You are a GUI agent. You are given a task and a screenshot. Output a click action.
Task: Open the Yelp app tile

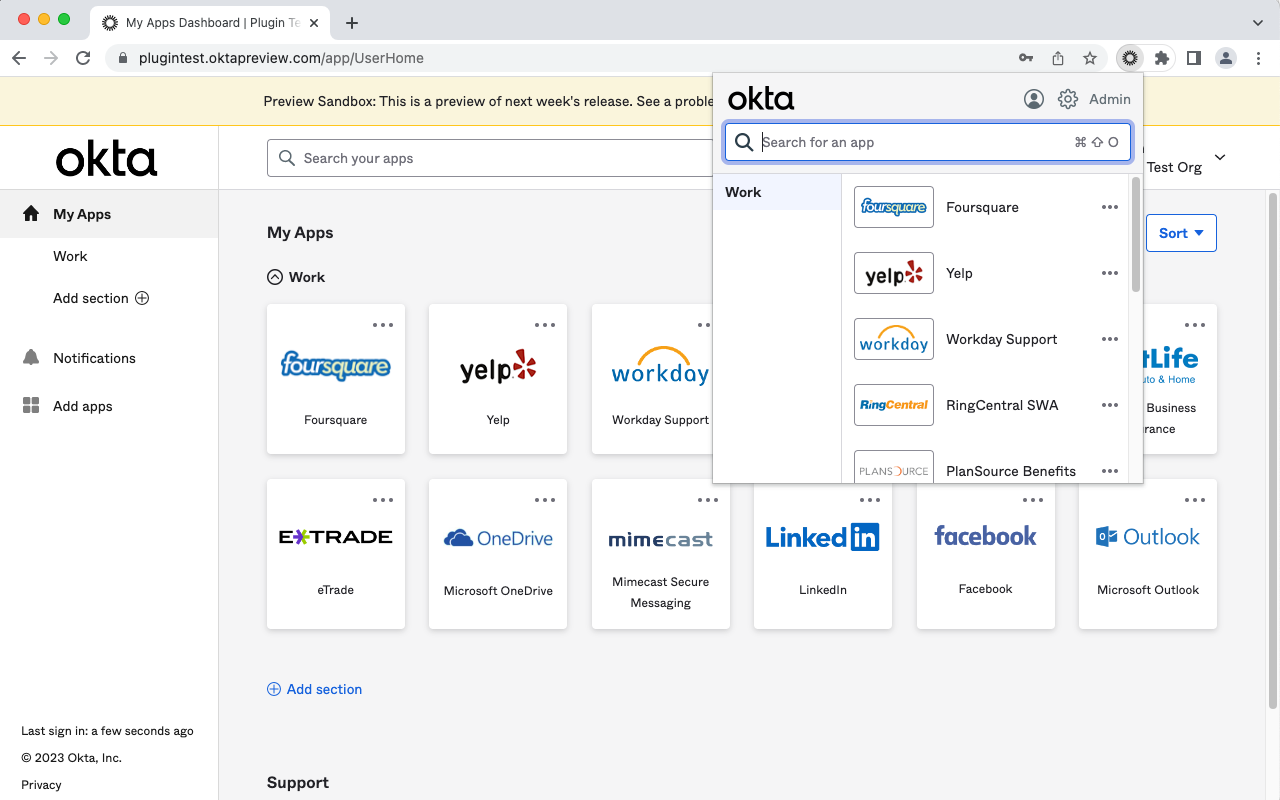497,379
